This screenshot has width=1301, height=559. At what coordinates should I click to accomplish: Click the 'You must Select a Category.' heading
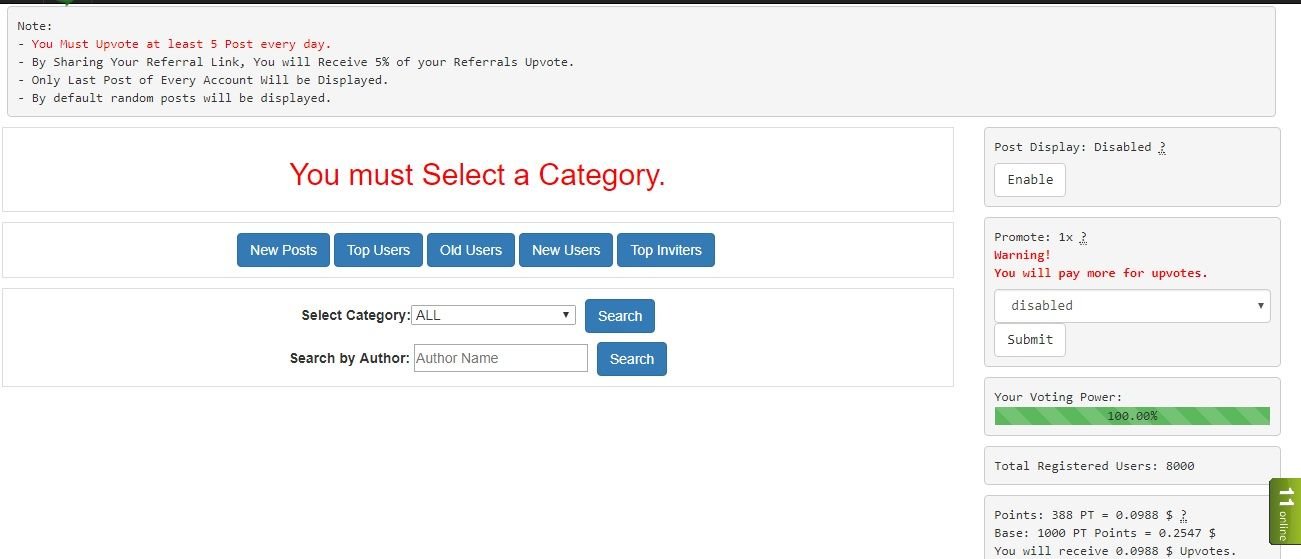click(477, 175)
